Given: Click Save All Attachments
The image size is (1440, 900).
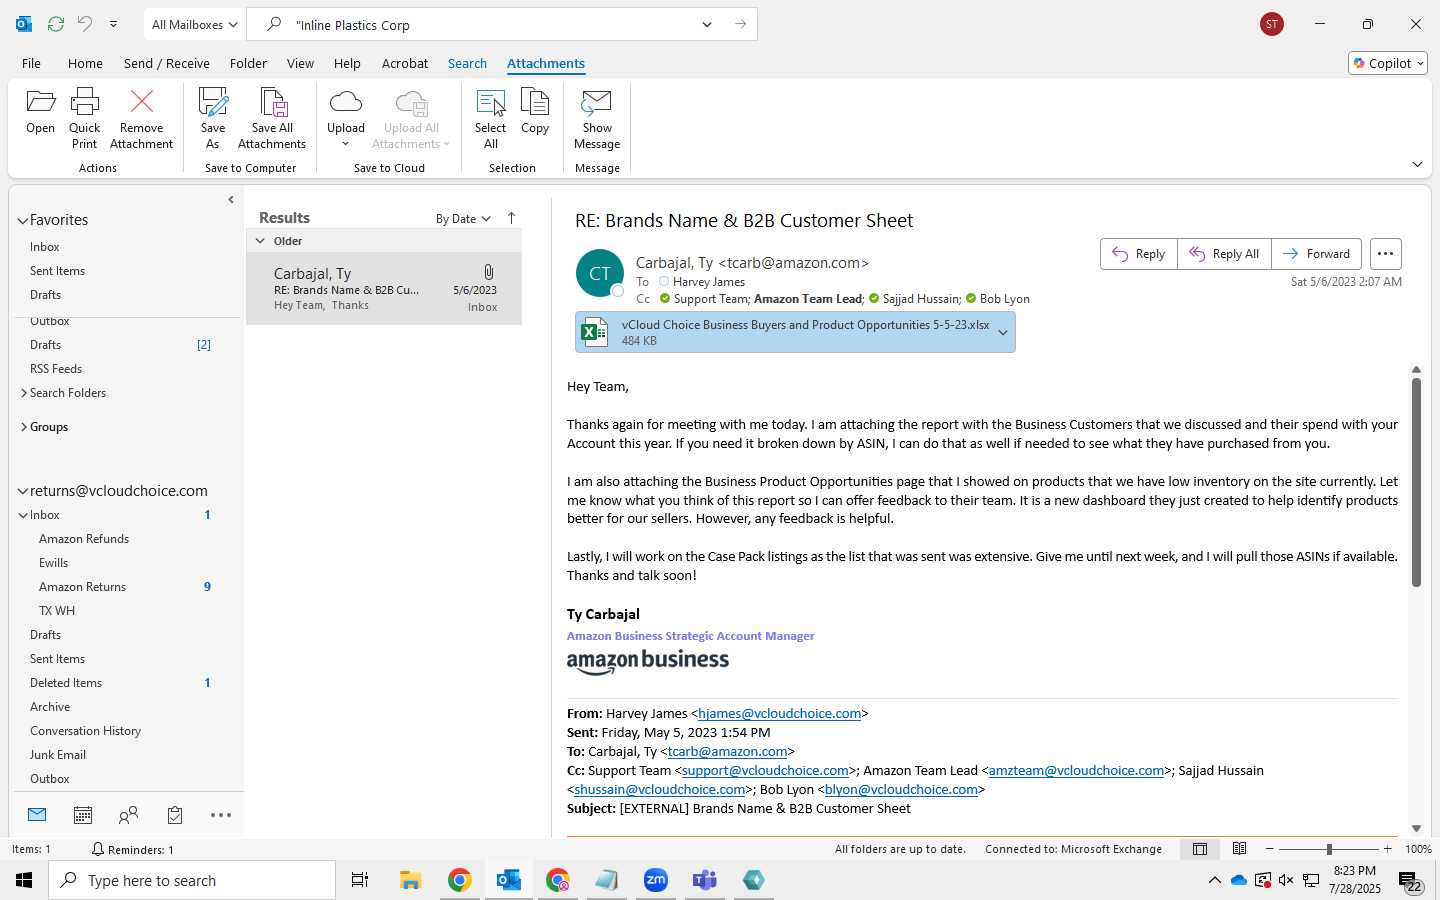Looking at the screenshot, I should click(272, 118).
